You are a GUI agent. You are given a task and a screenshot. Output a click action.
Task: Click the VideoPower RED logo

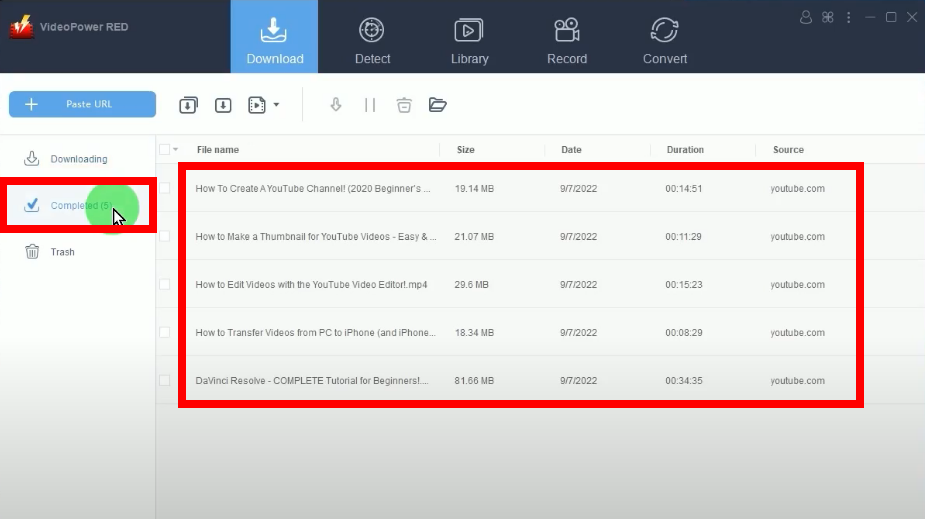22,27
